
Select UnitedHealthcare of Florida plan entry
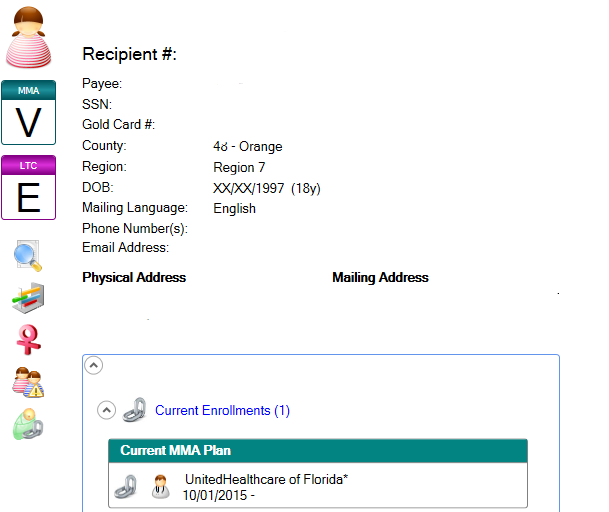point(266,480)
